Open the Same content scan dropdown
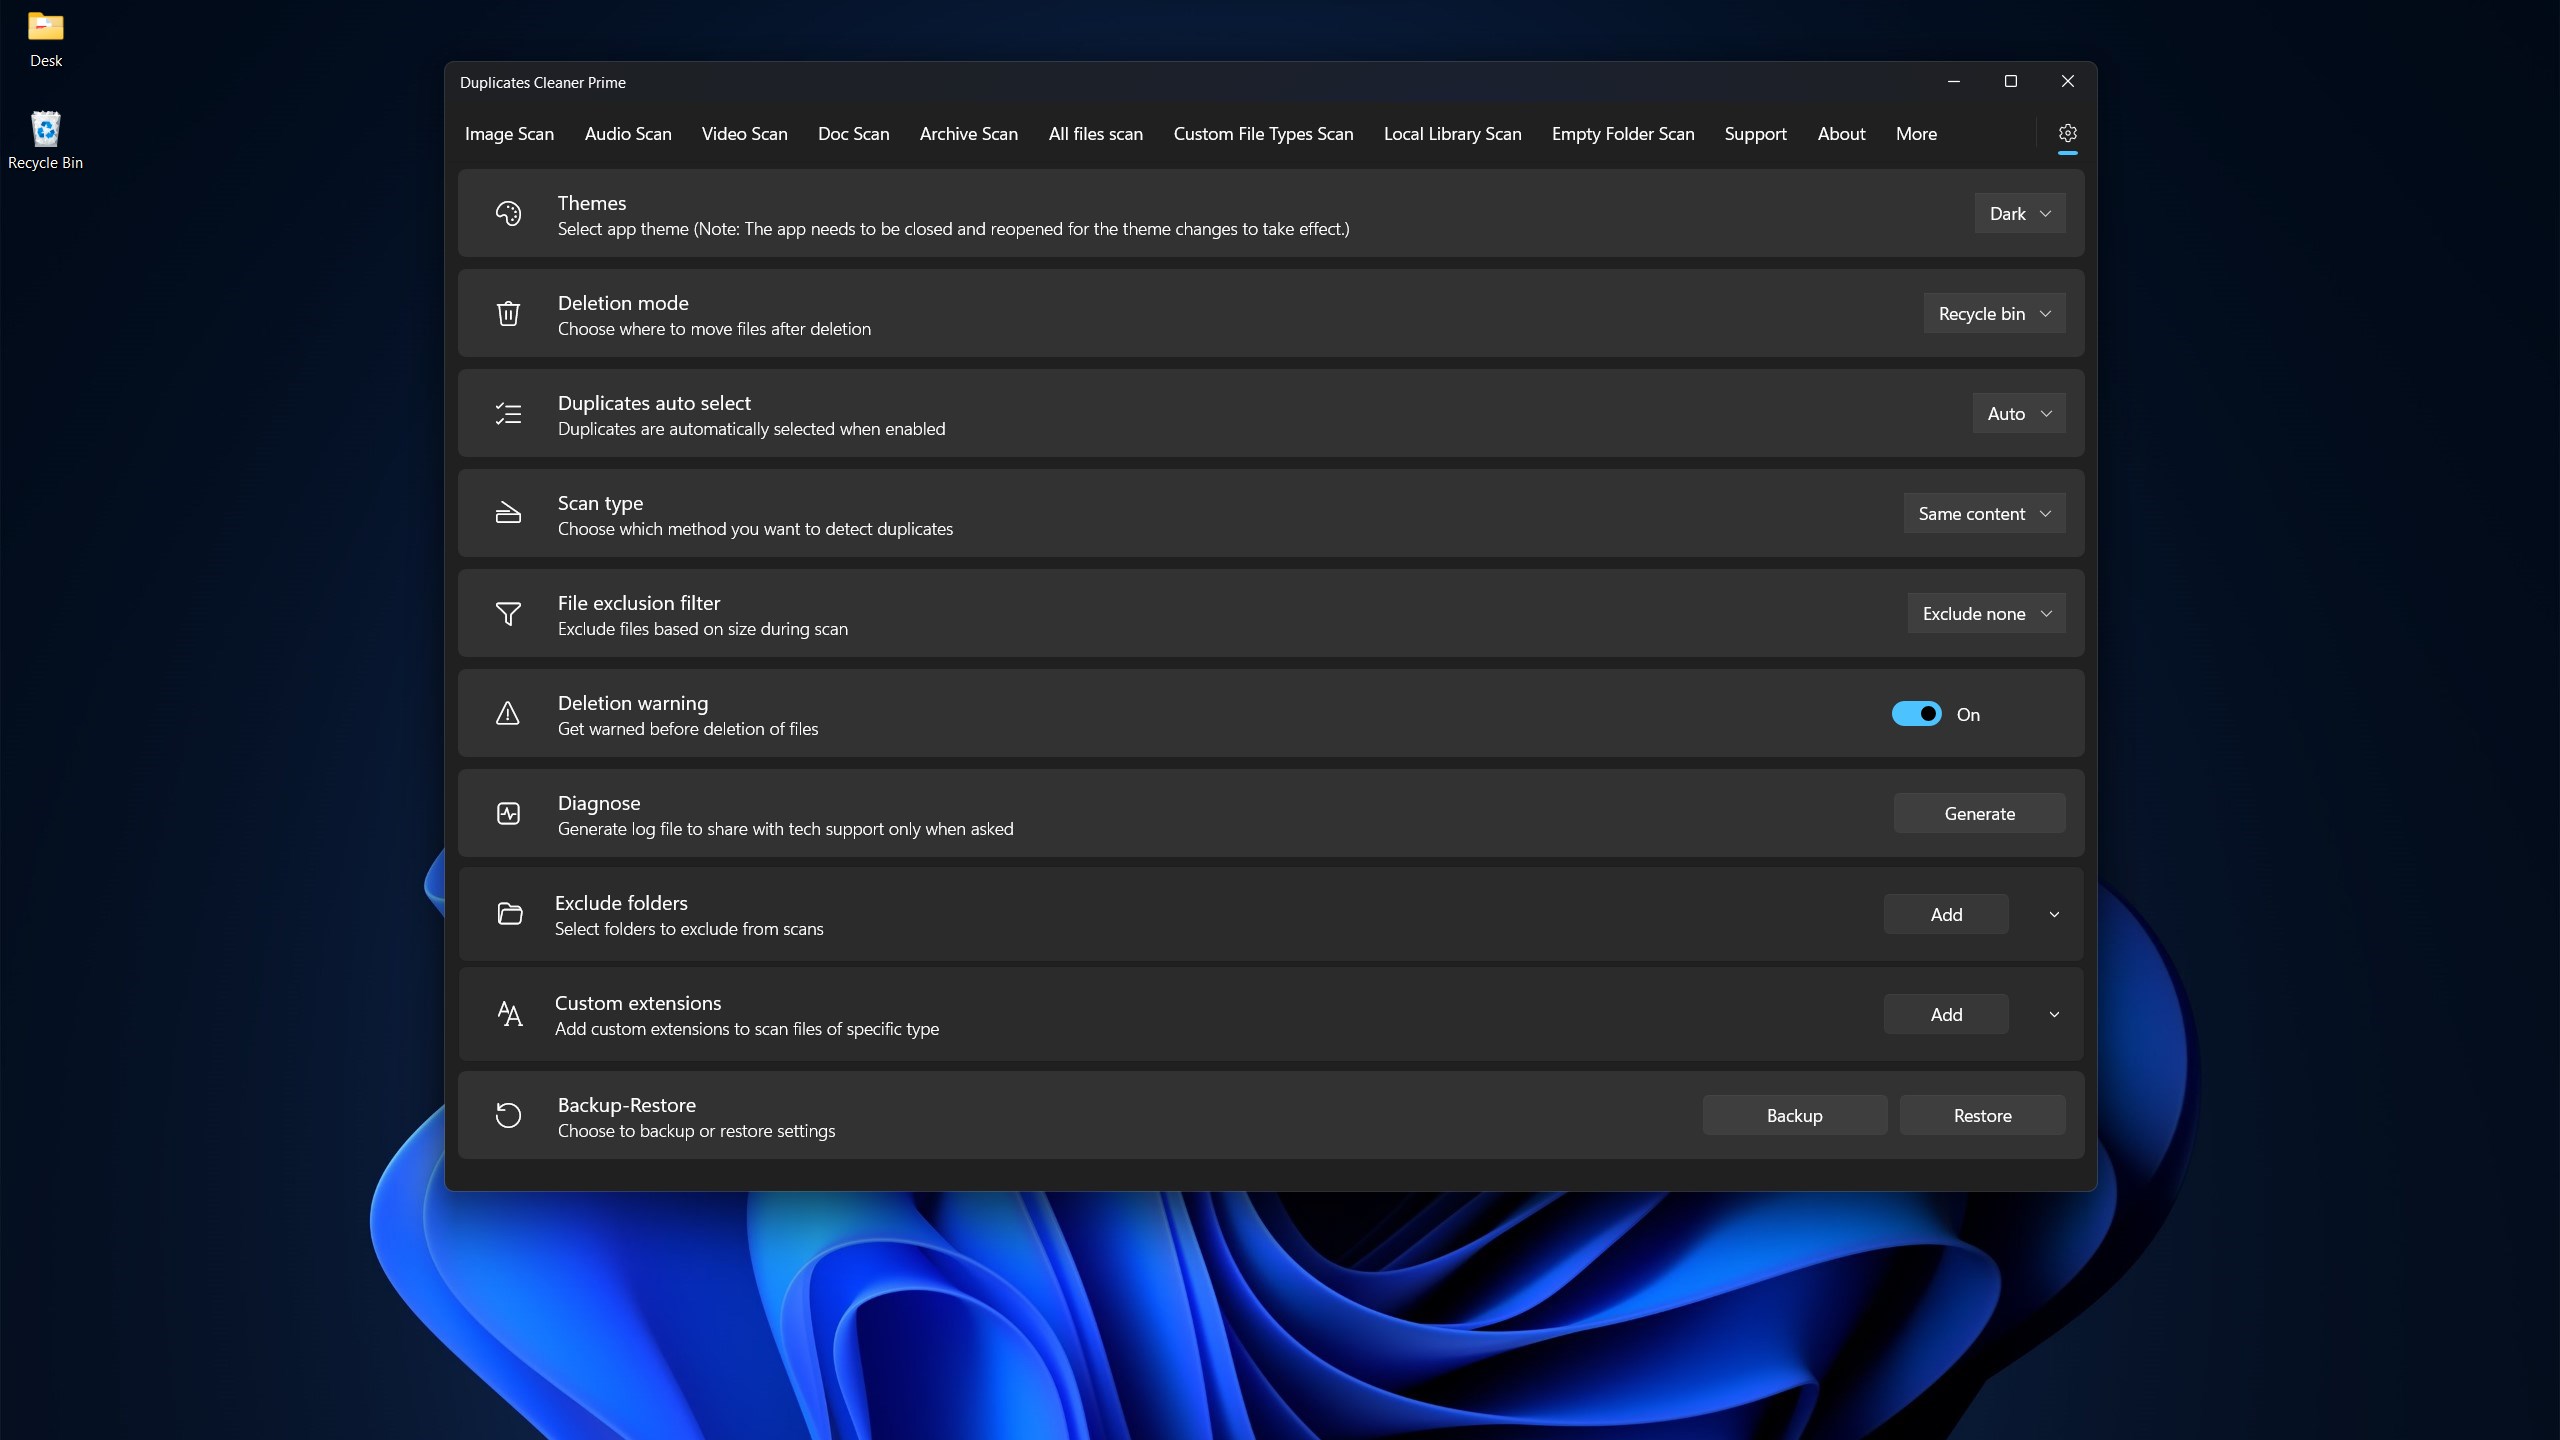This screenshot has height=1440, width=2560. 1984,513
